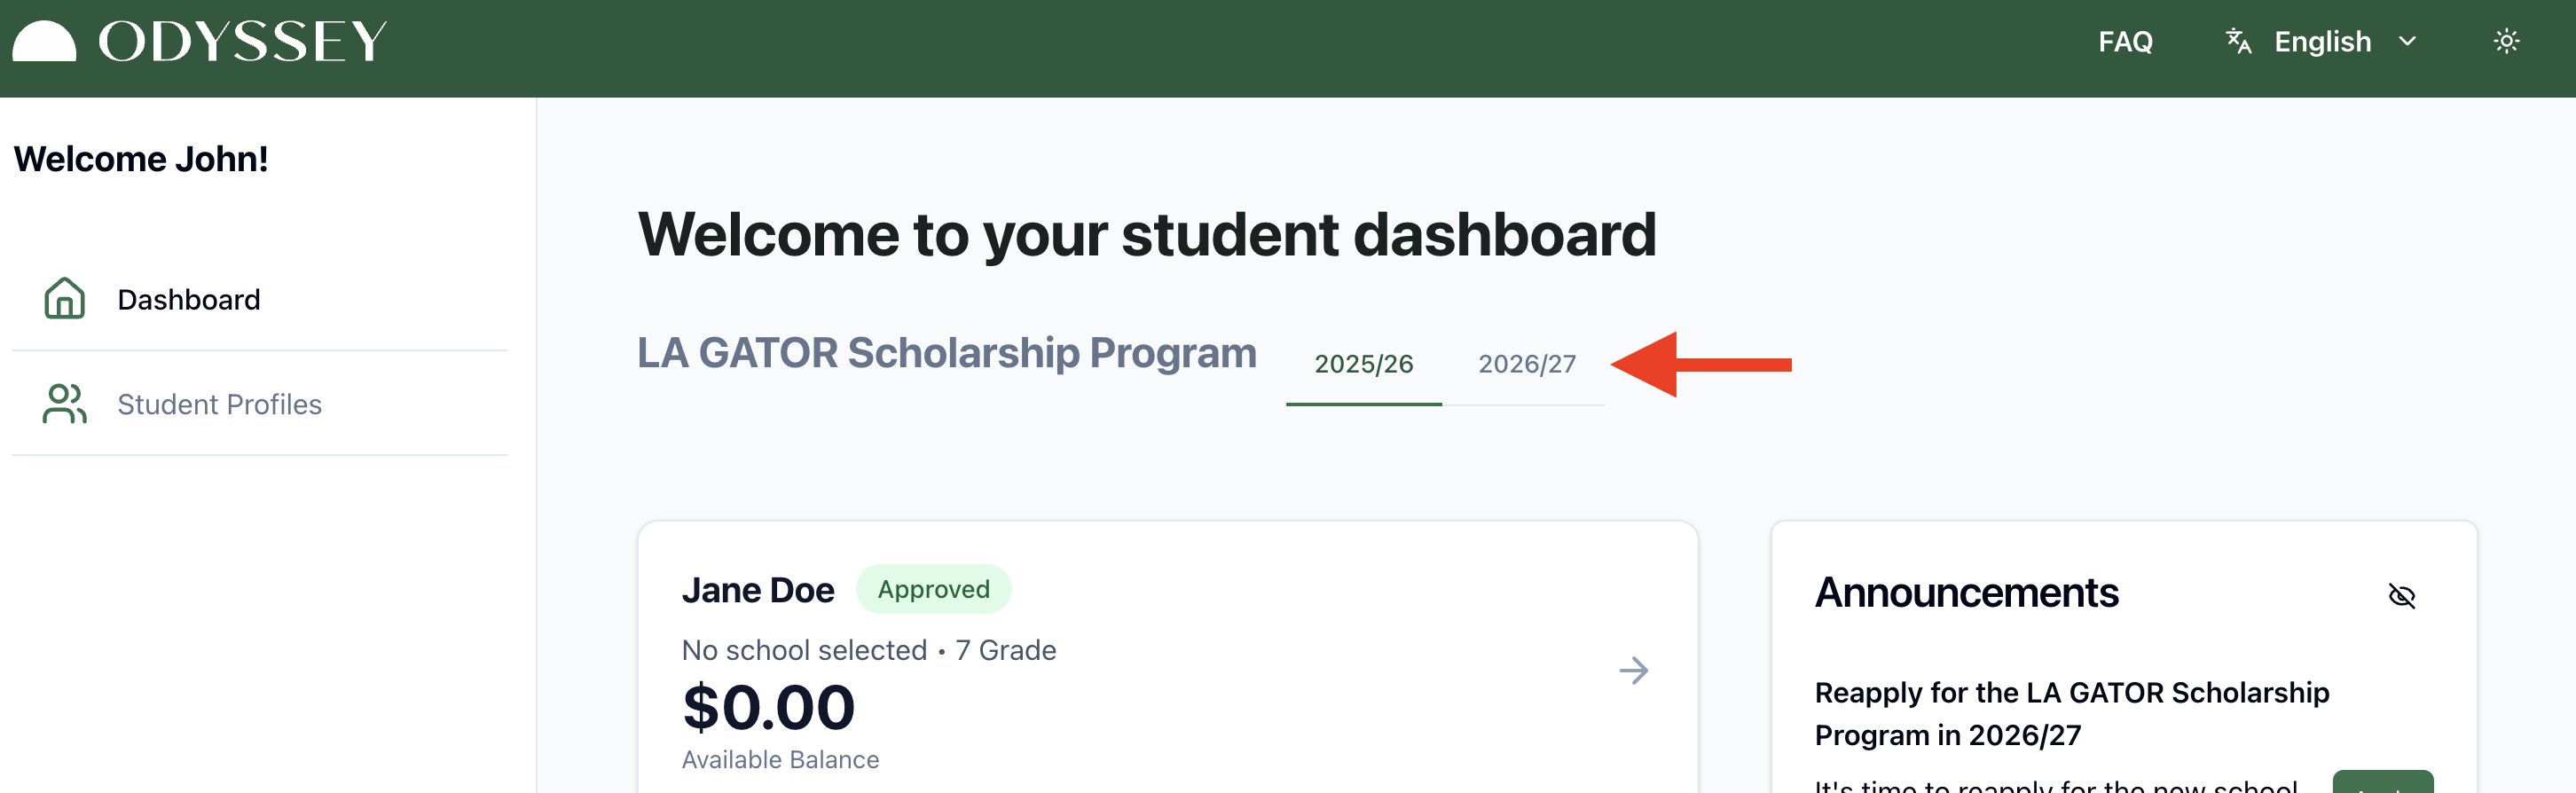Viewport: 2576px width, 793px height.
Task: Click the Odyssey dome logo icon
Action: click(44, 42)
